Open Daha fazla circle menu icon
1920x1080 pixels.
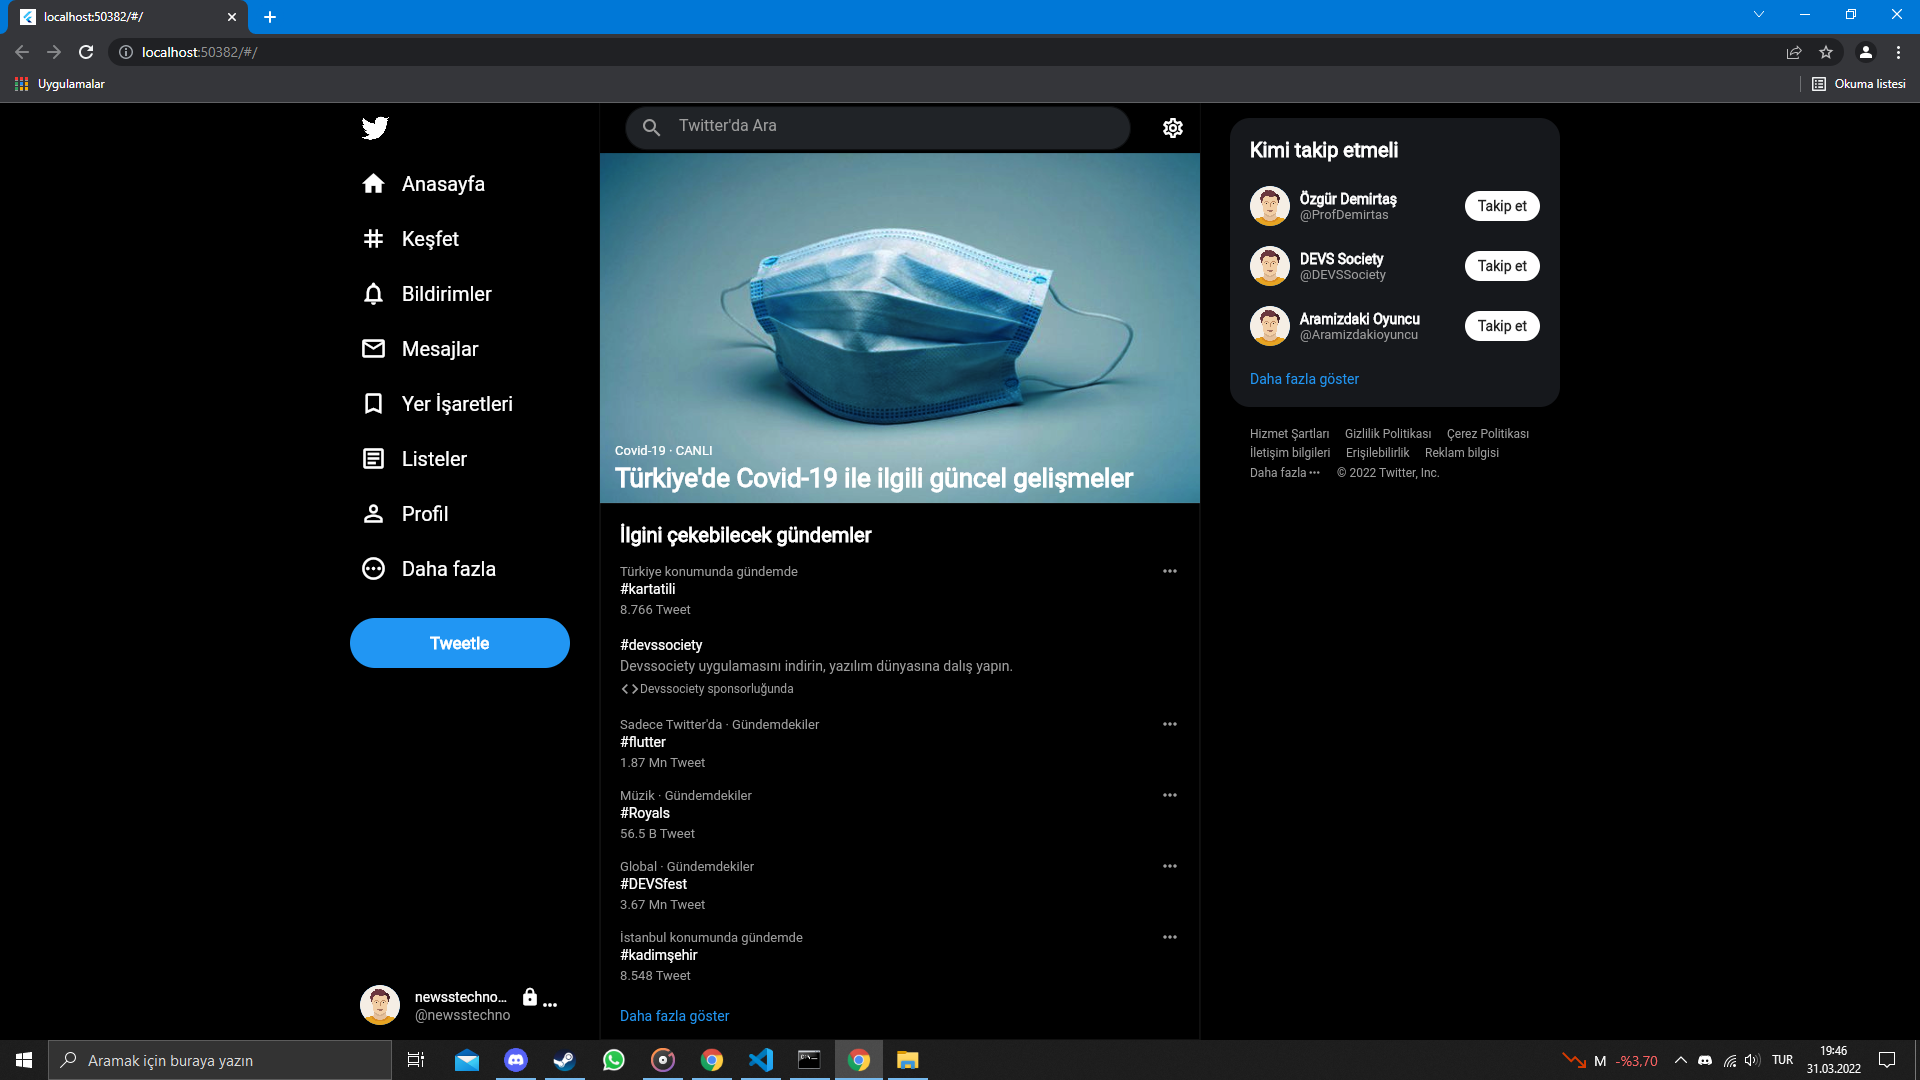[x=373, y=569]
